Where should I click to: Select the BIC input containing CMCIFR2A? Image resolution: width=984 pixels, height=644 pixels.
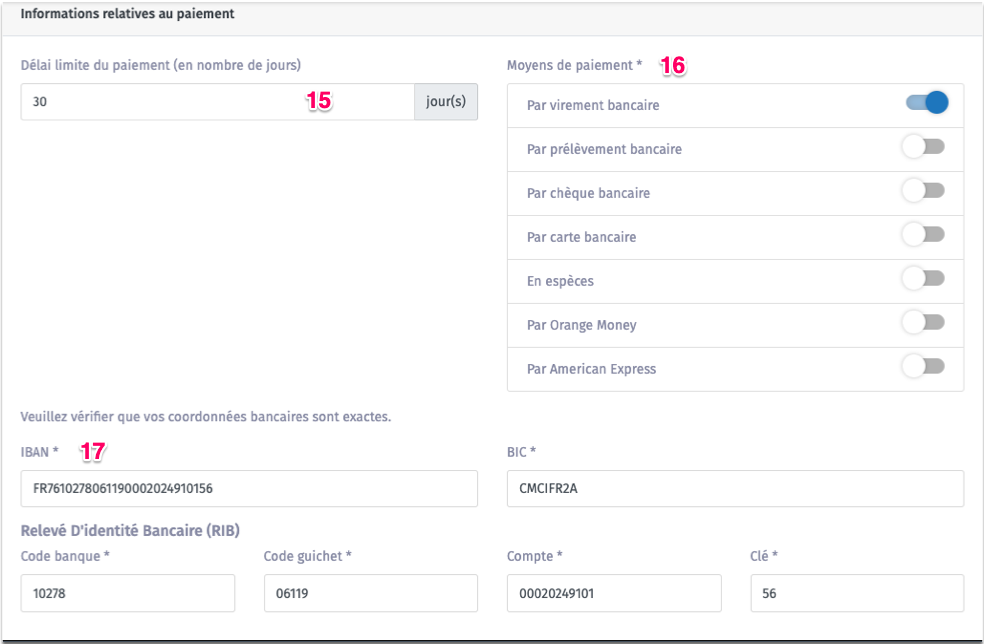click(x=735, y=489)
